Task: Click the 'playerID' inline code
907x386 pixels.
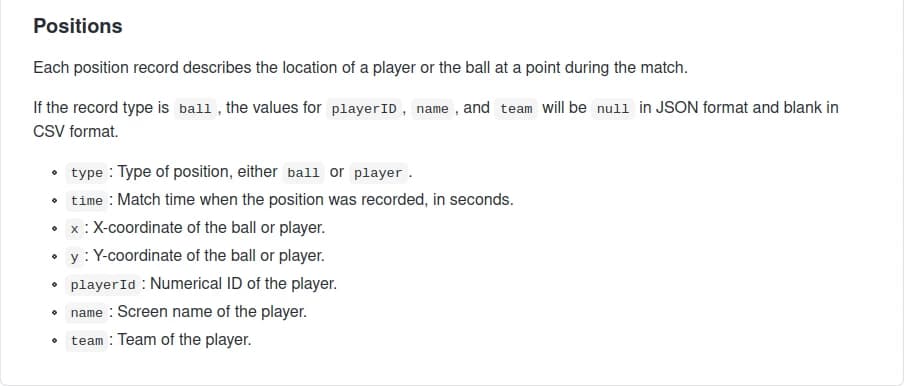Action: click(364, 108)
